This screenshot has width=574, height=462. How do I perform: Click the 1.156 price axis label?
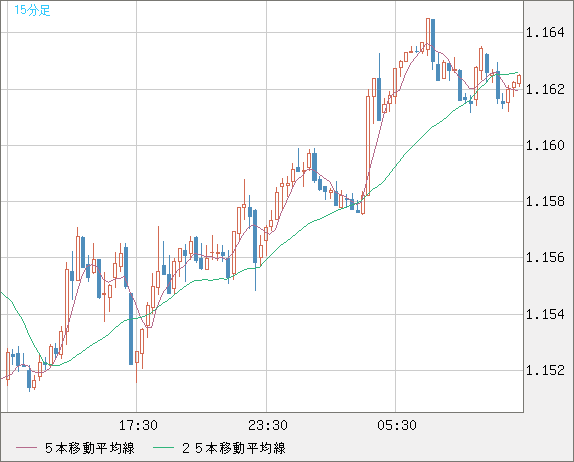point(545,257)
